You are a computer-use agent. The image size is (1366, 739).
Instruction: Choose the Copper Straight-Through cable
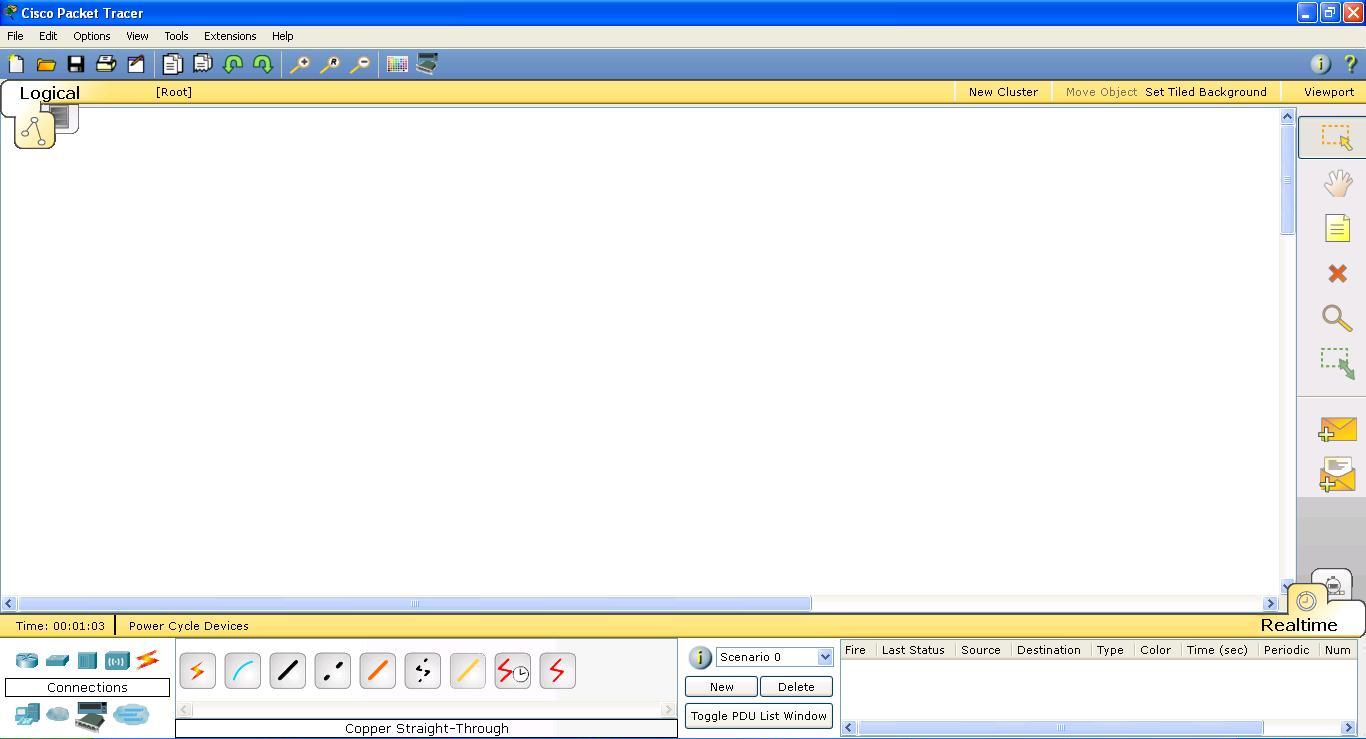pyautogui.click(x=287, y=671)
